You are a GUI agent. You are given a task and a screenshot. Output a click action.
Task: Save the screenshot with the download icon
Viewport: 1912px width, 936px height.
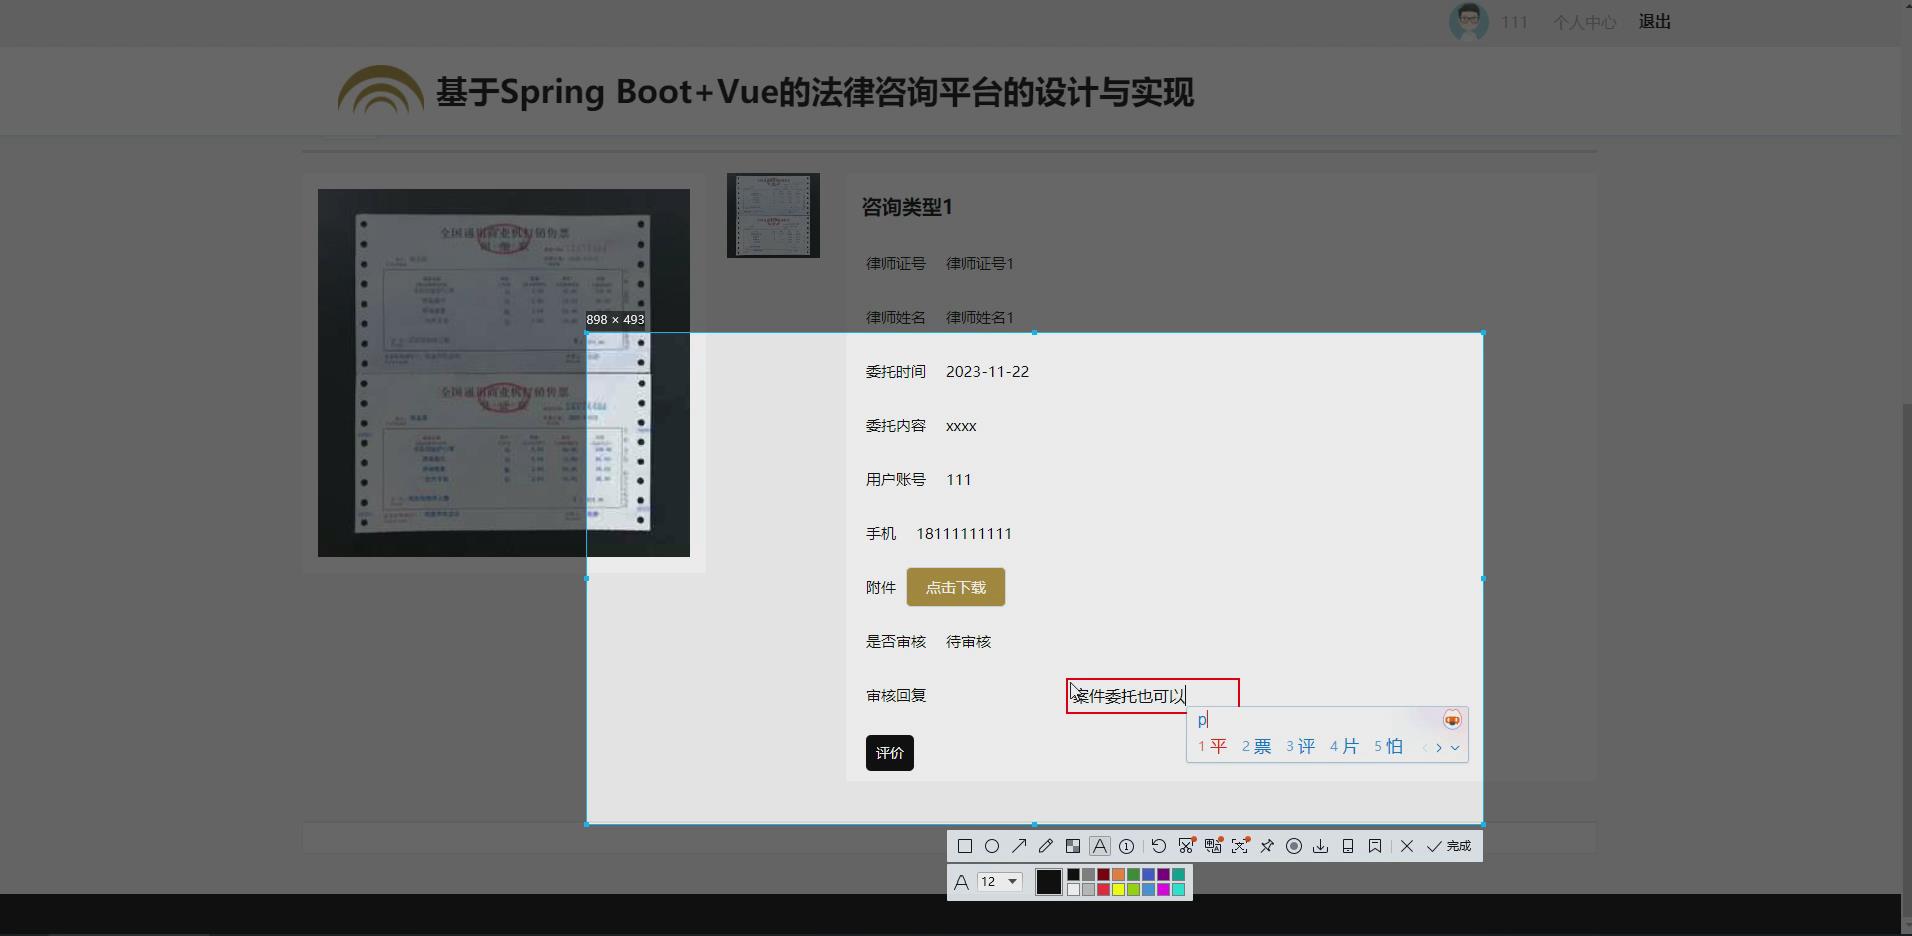[1320, 846]
